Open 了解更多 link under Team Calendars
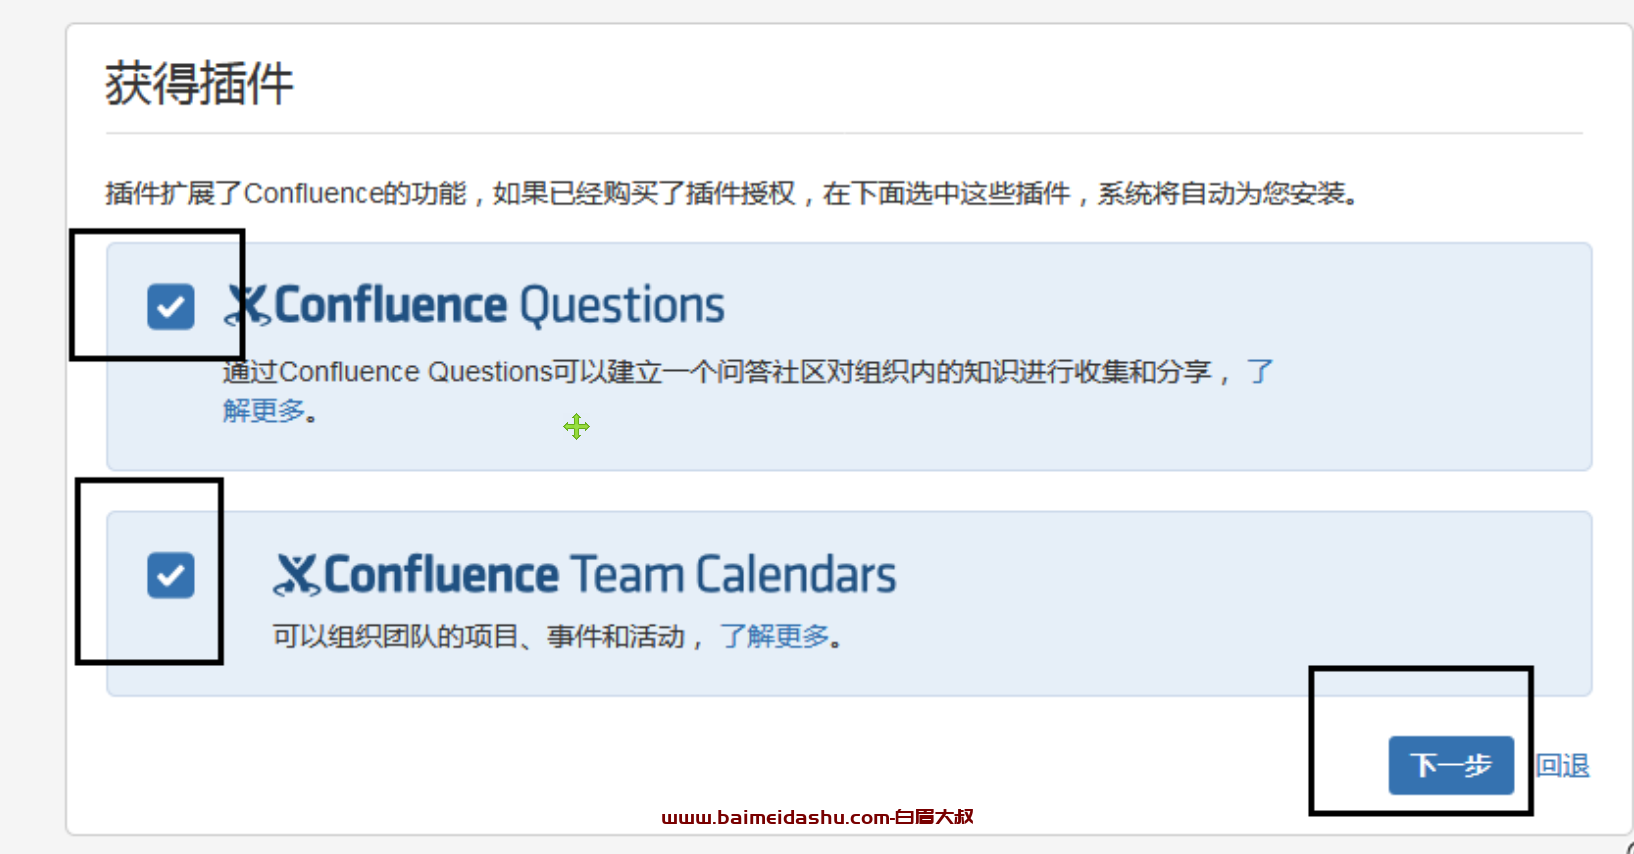 (x=775, y=636)
